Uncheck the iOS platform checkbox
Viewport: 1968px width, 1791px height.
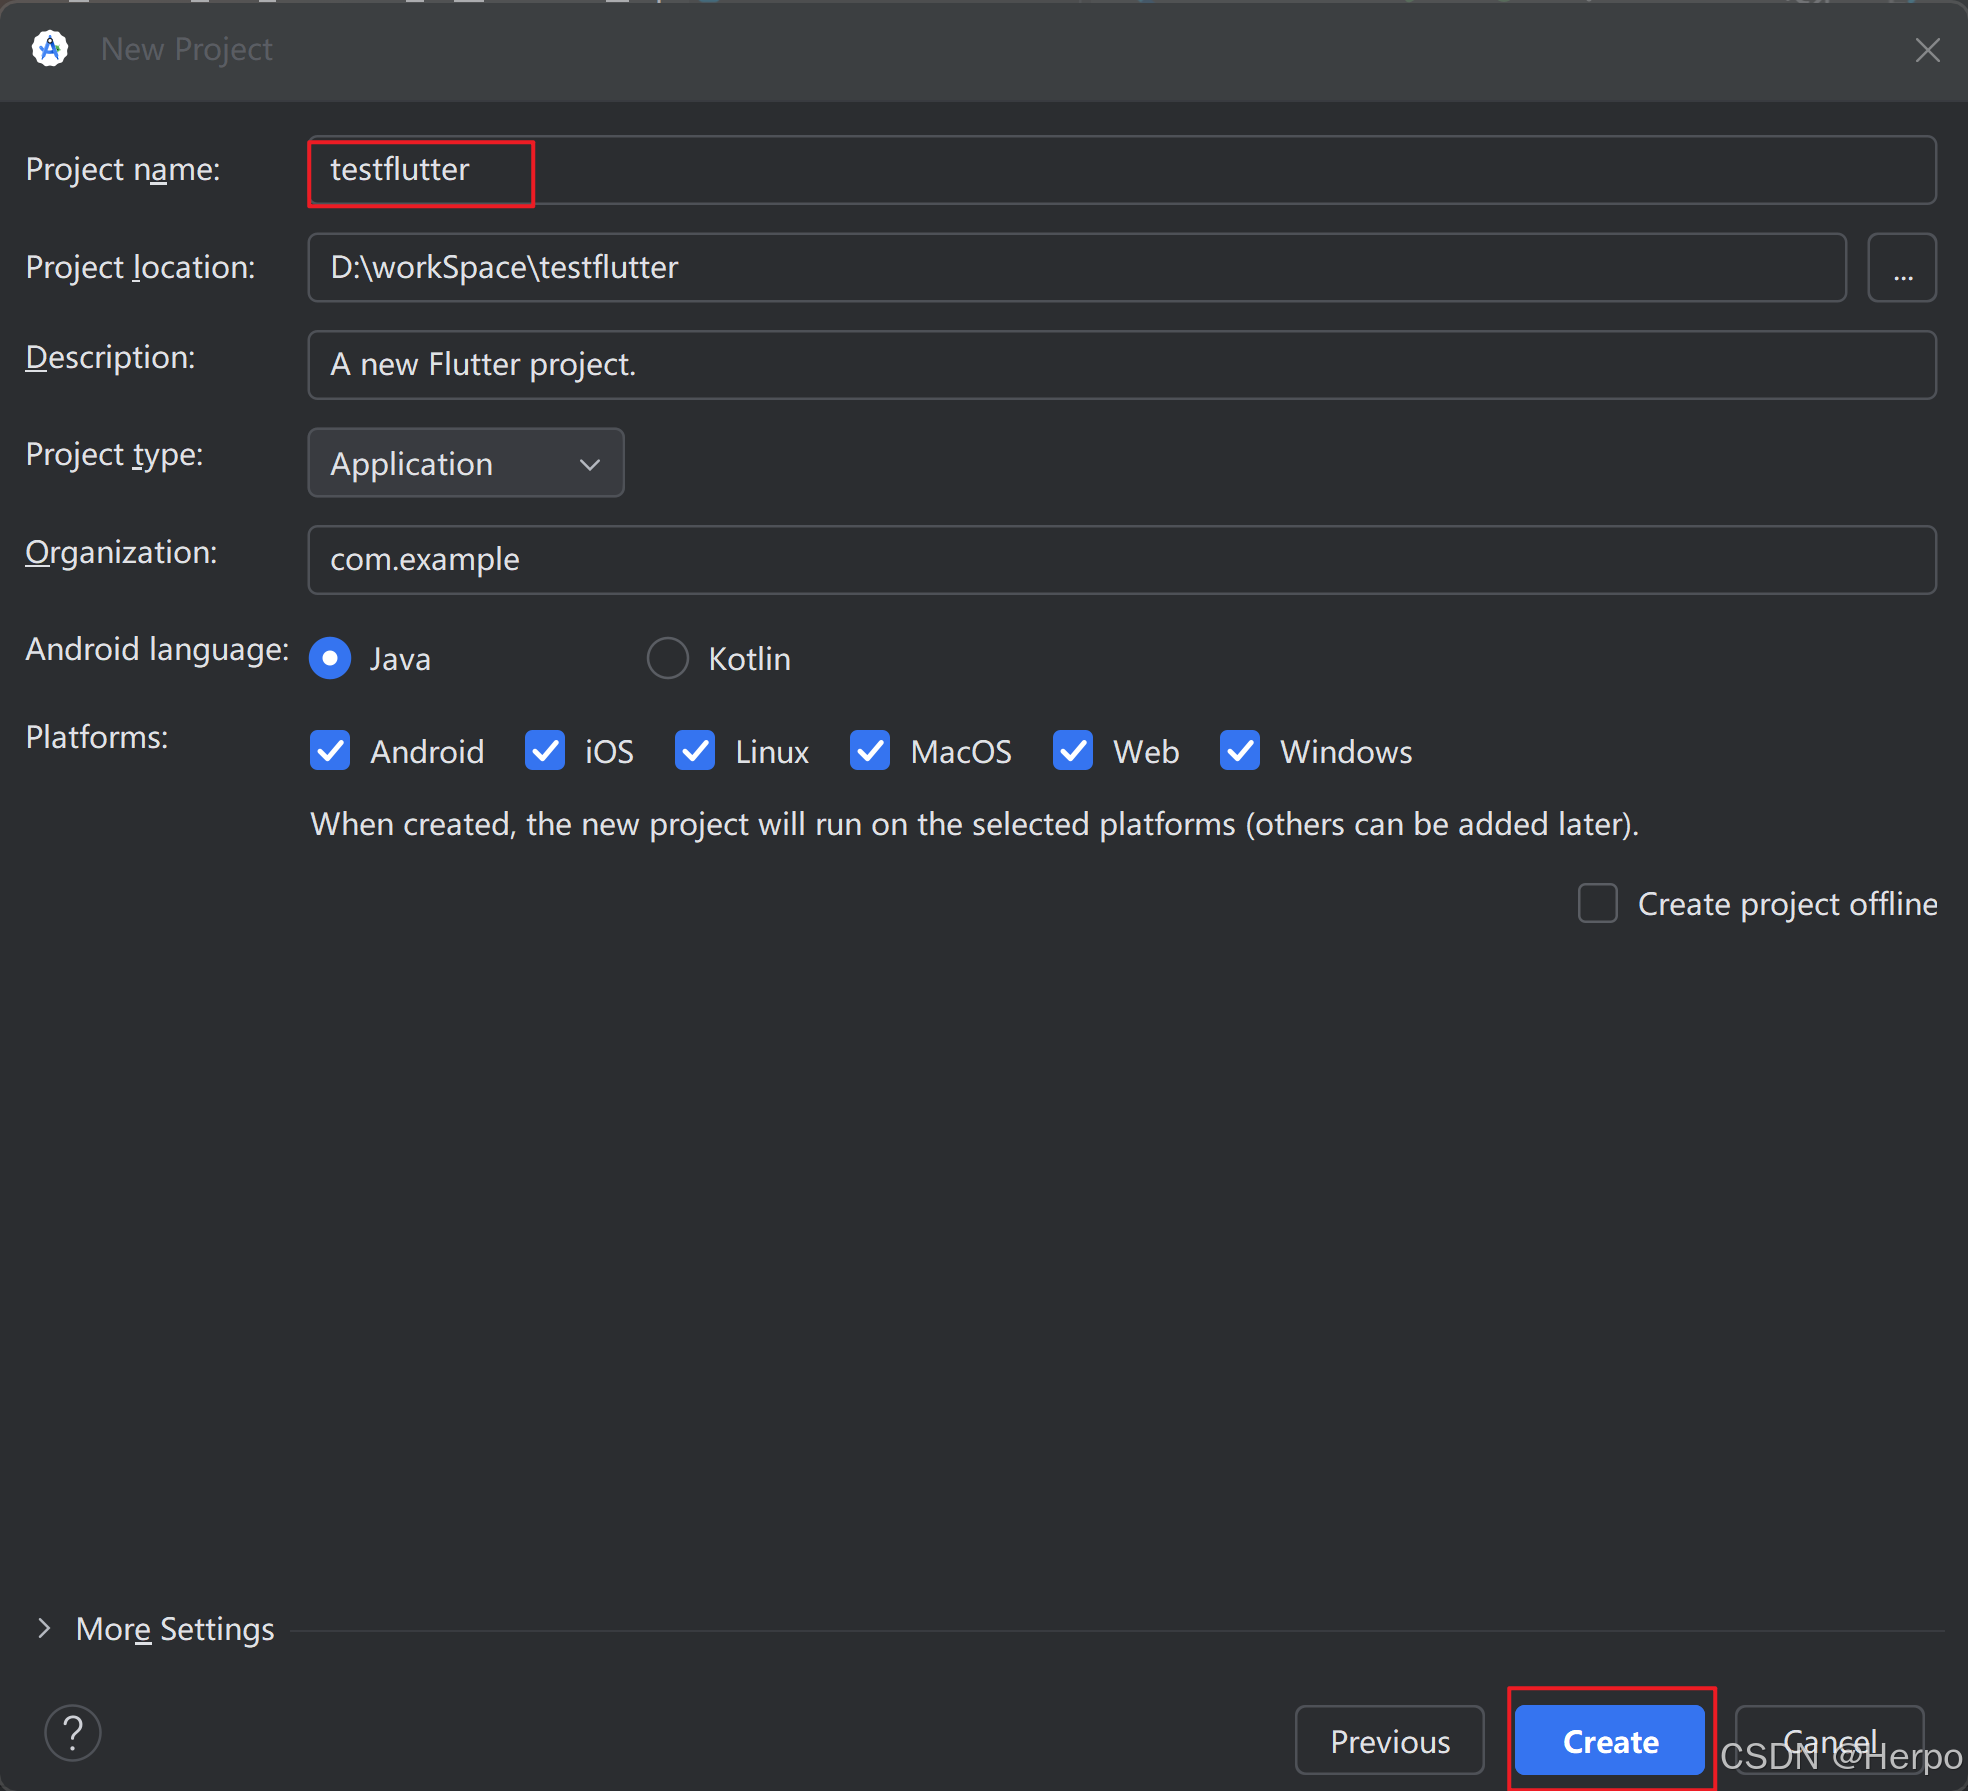click(545, 750)
